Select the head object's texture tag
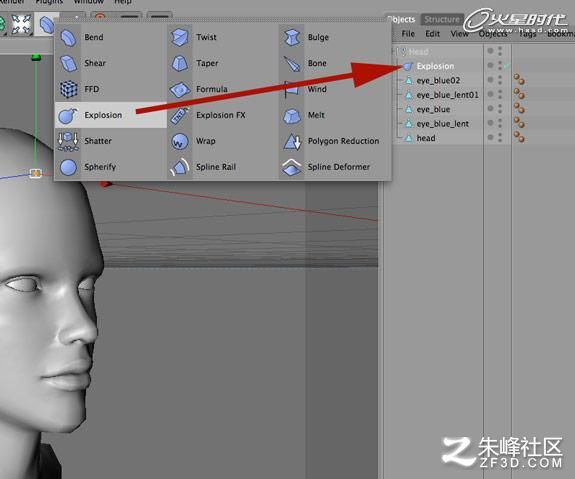Screen dimensions: 575x479 pos(519,137)
